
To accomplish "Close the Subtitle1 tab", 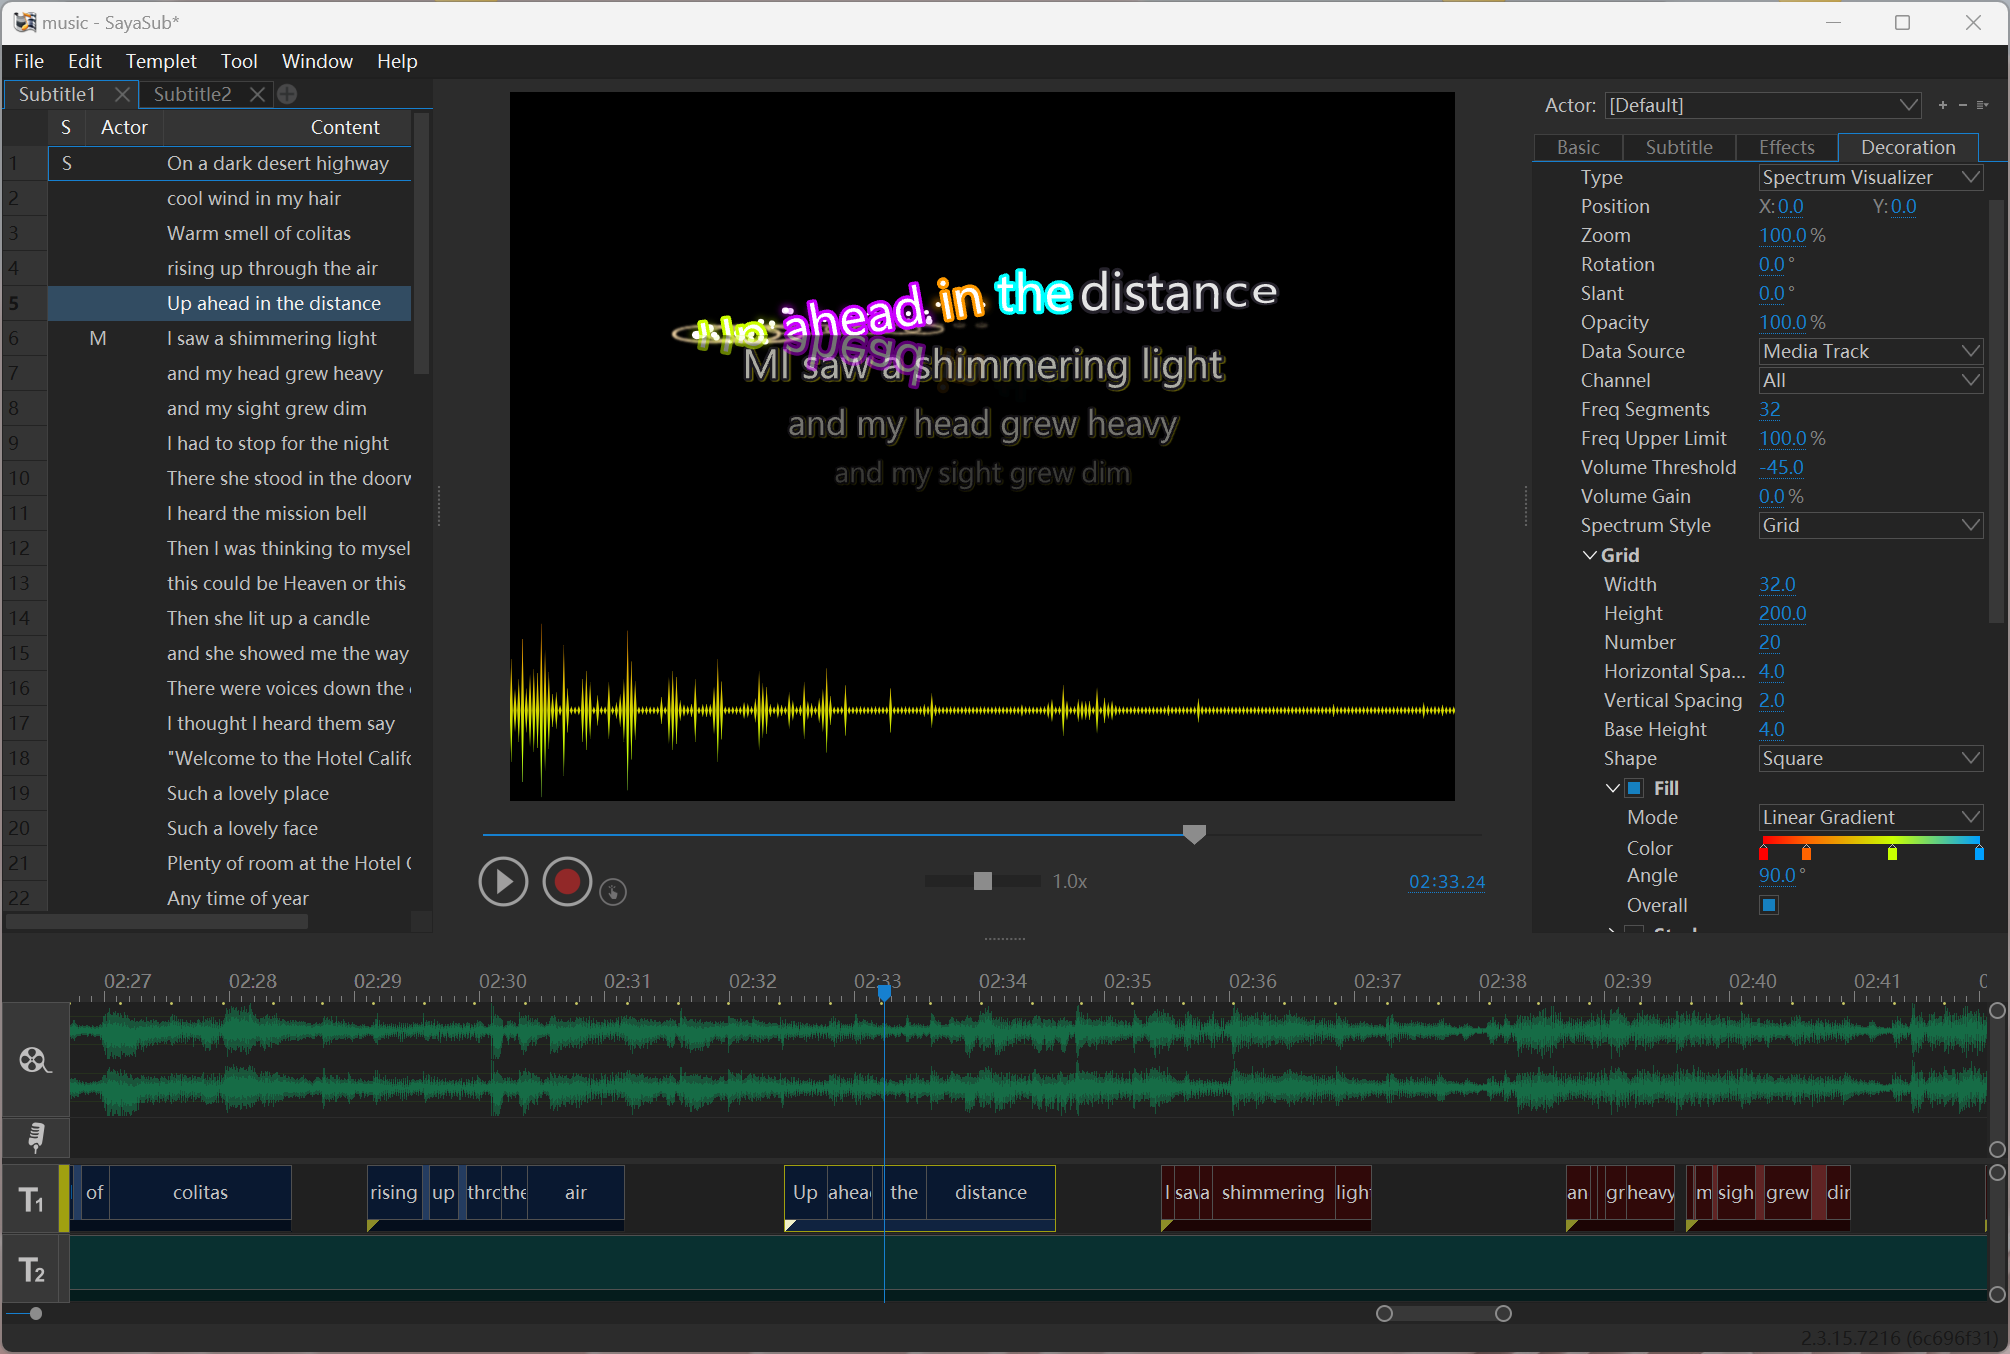I will tap(122, 94).
